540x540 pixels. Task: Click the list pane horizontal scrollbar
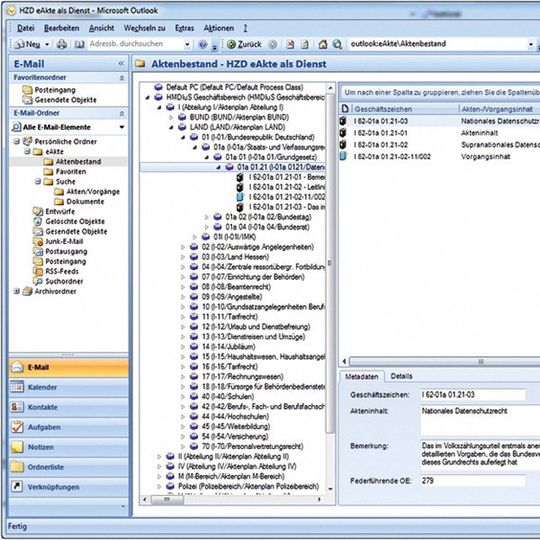point(445,361)
